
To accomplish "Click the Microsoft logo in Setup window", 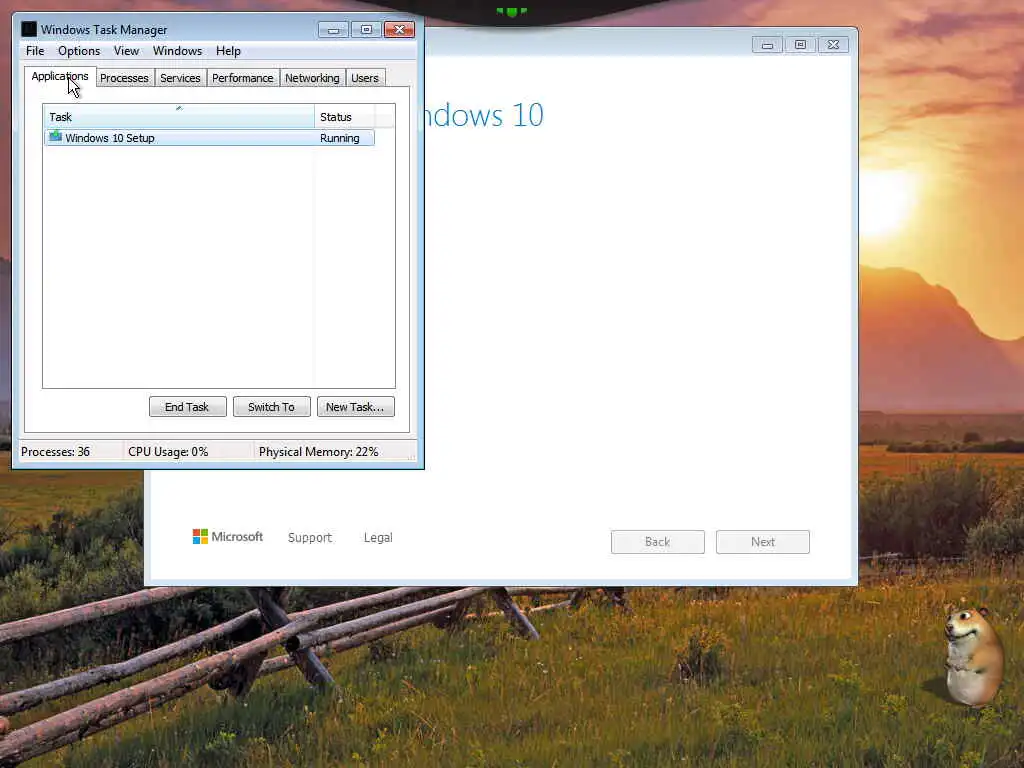I will tap(228, 537).
